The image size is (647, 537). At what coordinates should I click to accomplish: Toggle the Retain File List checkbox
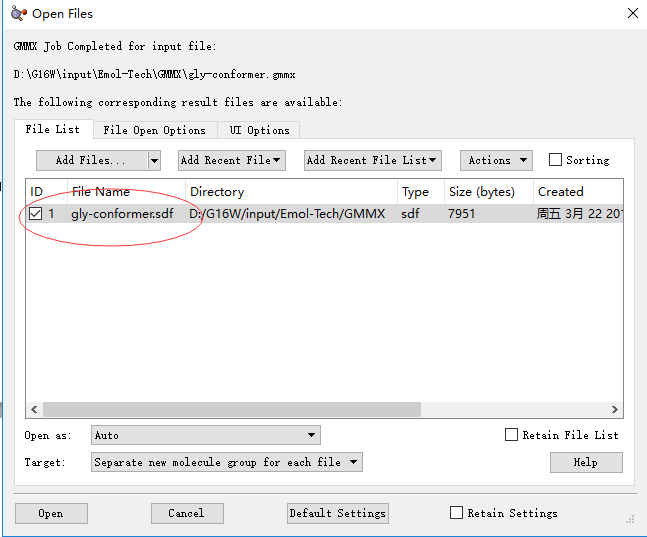tap(512, 435)
